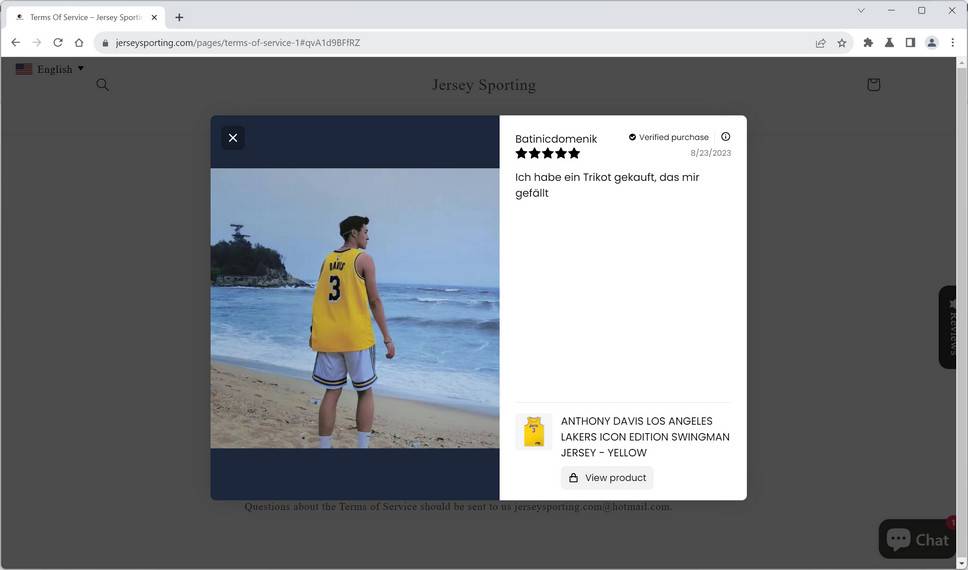
Task: Click the Batinicdomenik reviewer name
Action: 556,139
